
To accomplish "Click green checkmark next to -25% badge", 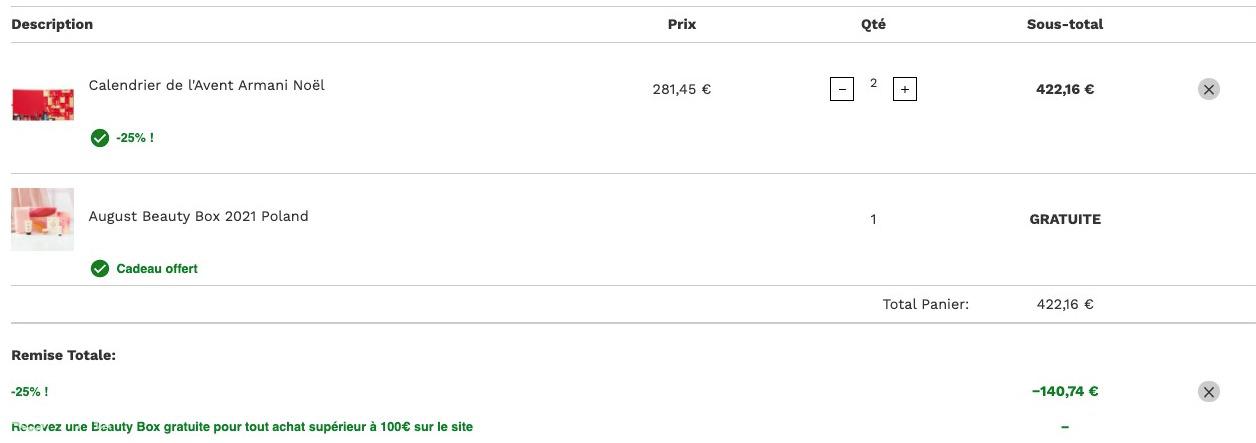I will point(100,138).
